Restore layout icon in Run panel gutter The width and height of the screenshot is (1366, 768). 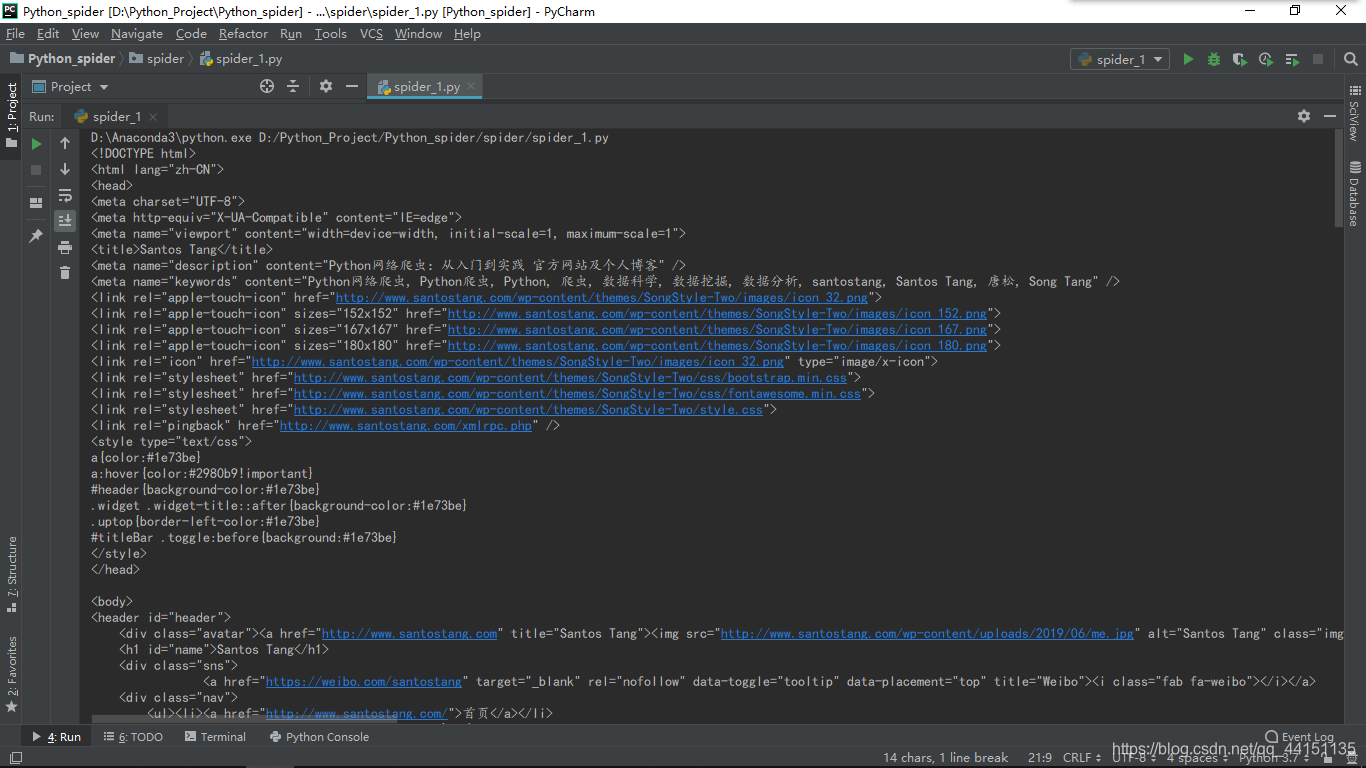(x=36, y=202)
